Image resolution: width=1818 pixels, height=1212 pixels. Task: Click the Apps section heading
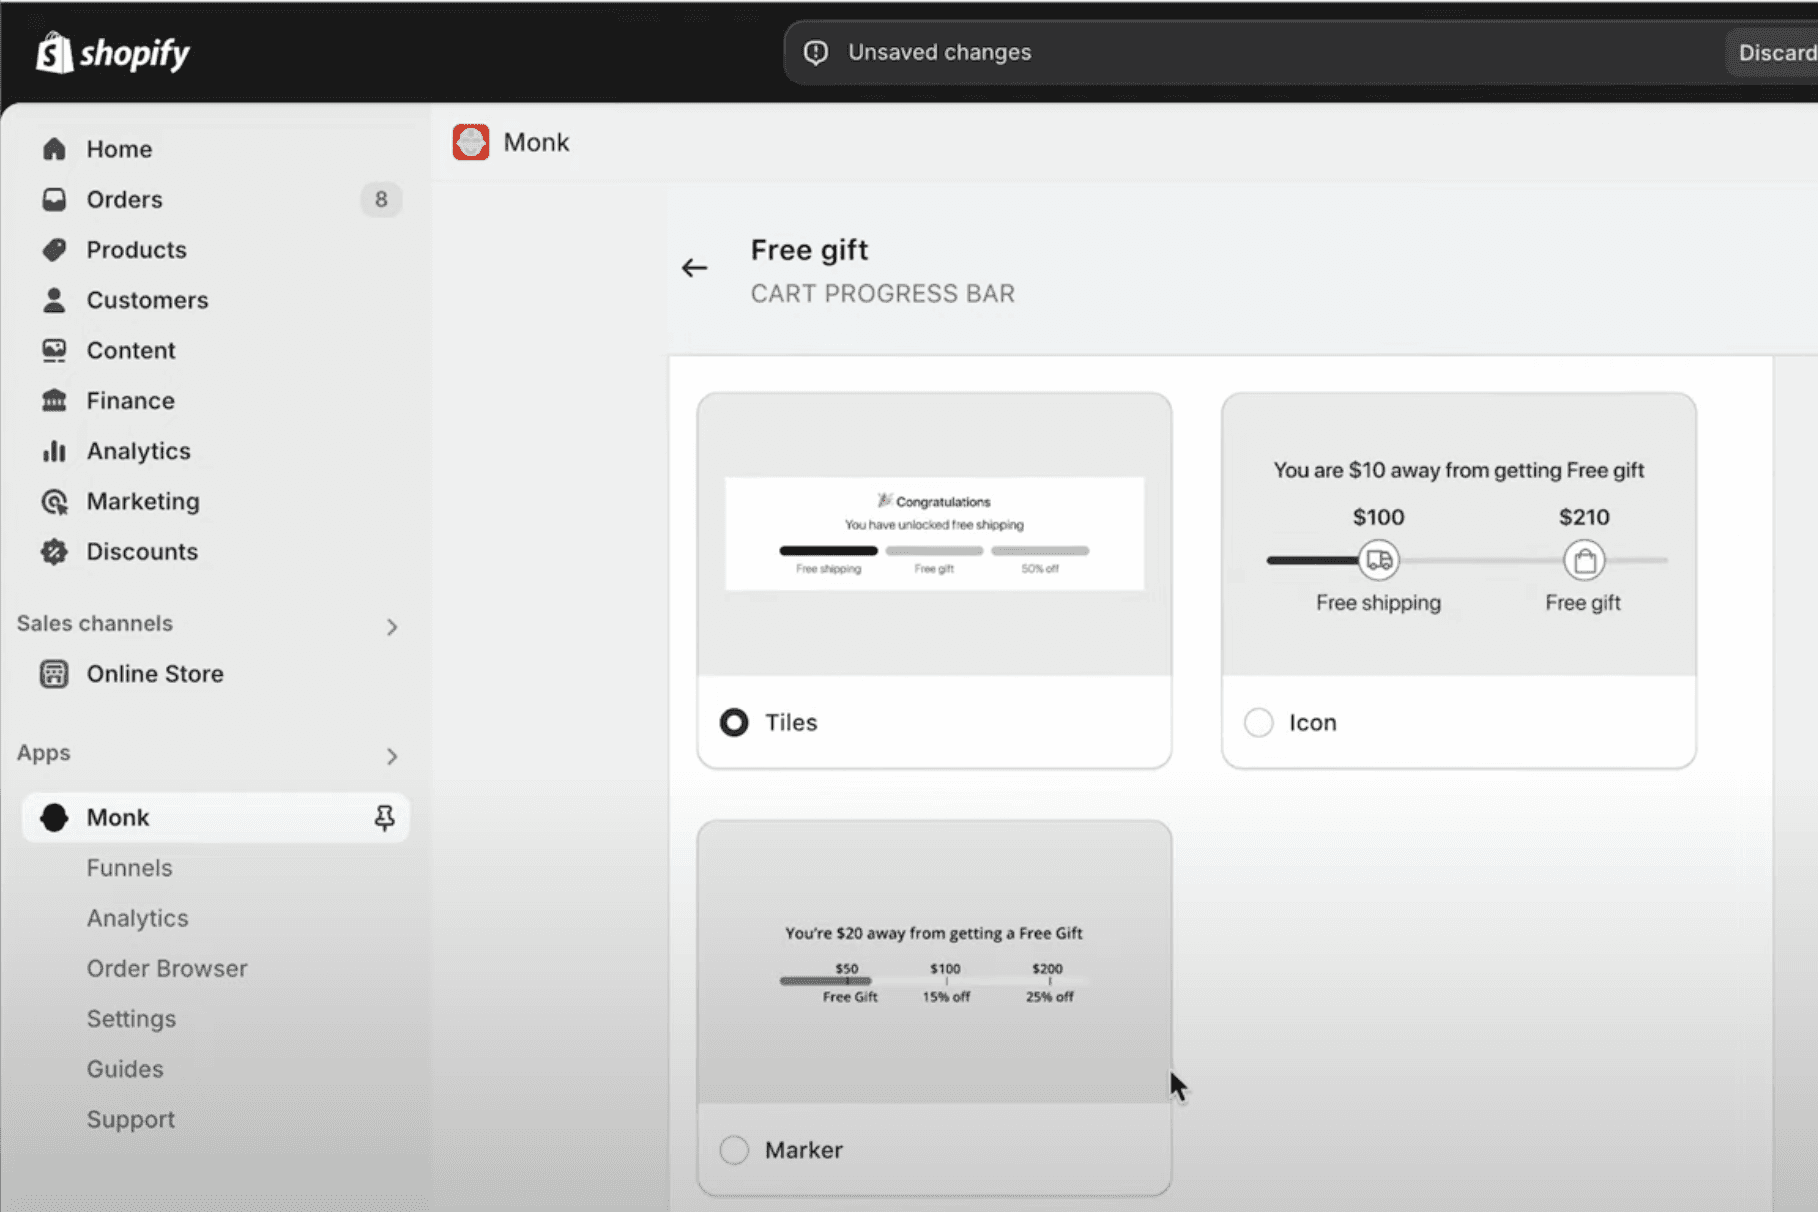point(44,753)
